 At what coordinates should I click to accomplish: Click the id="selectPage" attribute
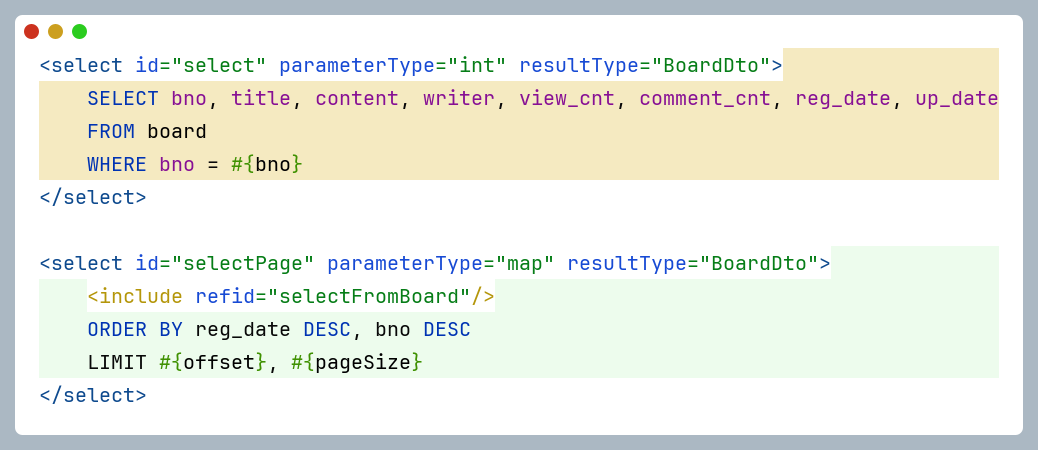click(224, 263)
